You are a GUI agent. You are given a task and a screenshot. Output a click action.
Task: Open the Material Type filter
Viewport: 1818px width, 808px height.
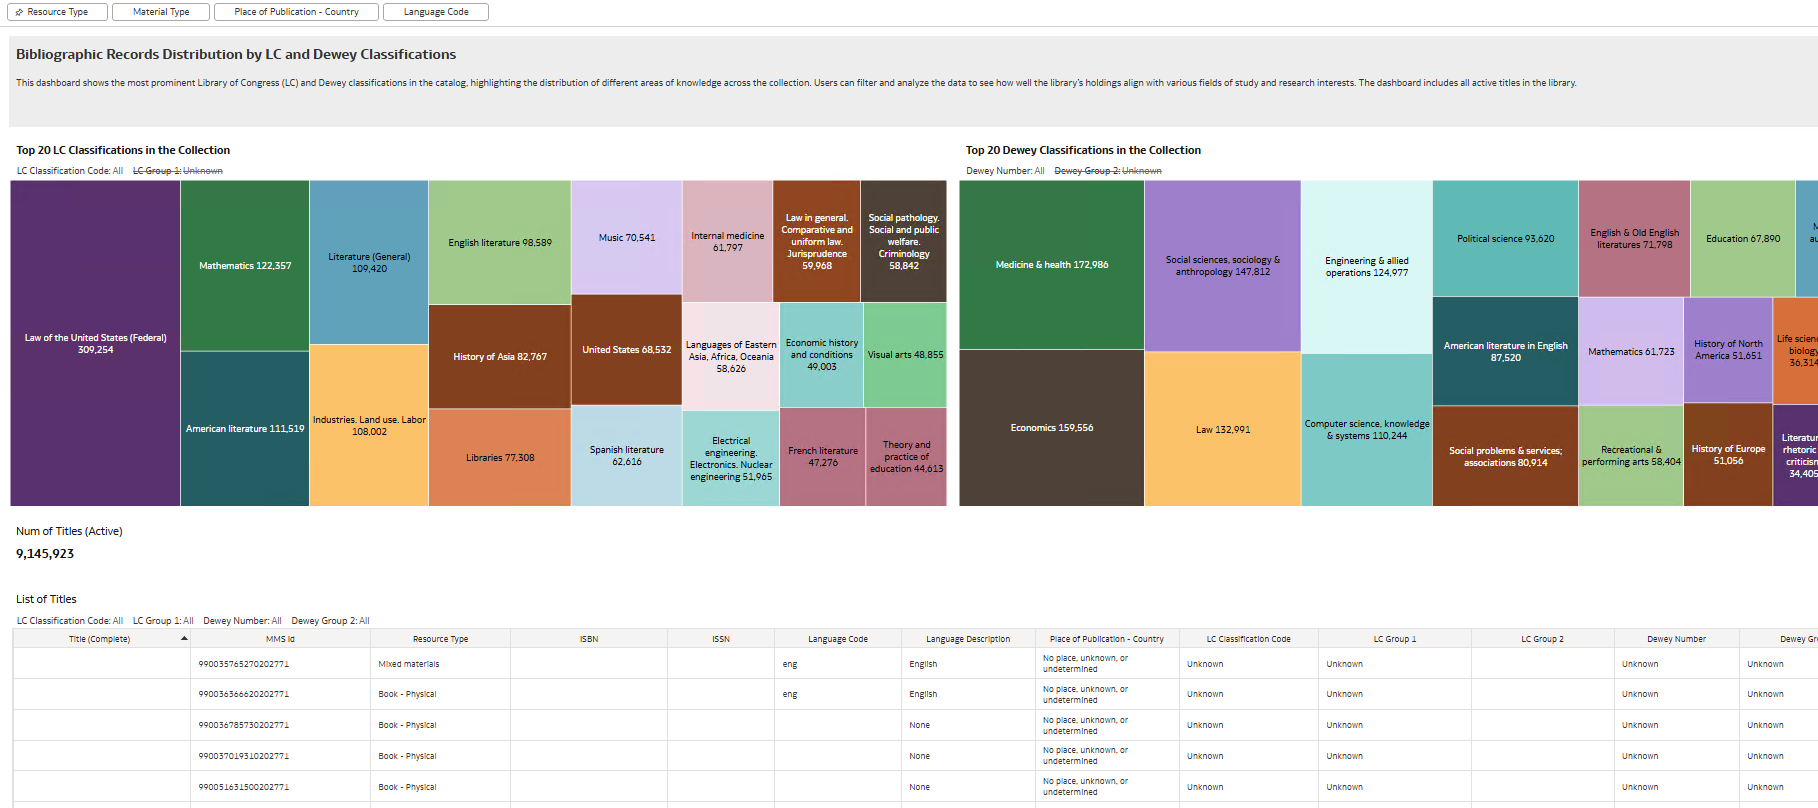tap(161, 12)
